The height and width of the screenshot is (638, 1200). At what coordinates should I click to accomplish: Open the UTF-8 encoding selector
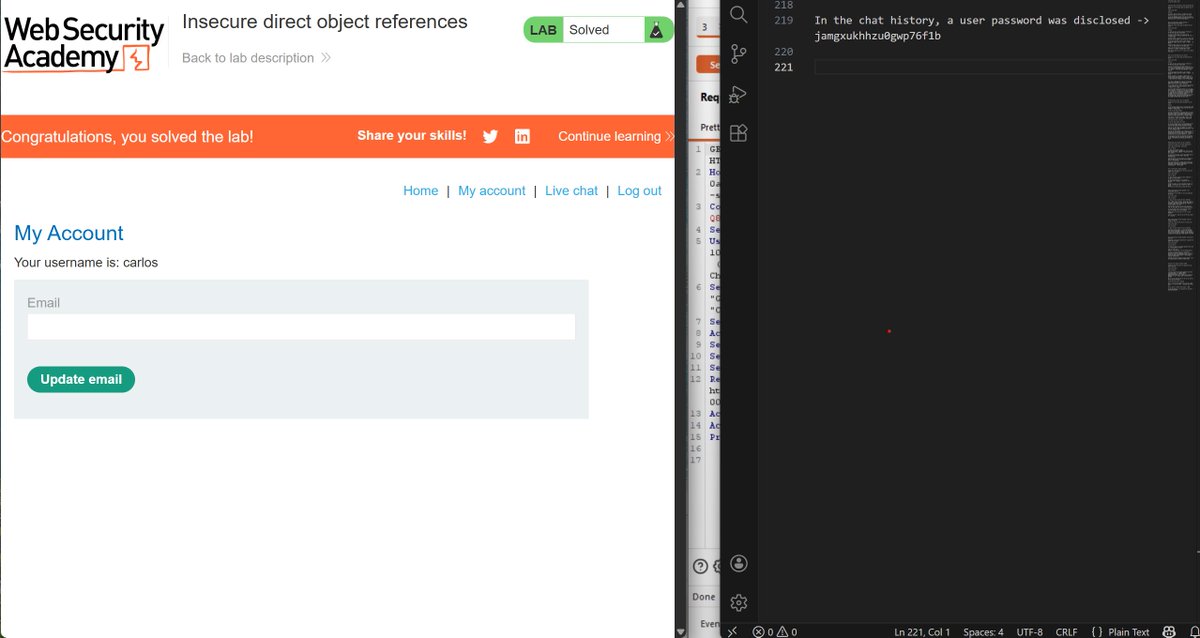(x=1029, y=631)
